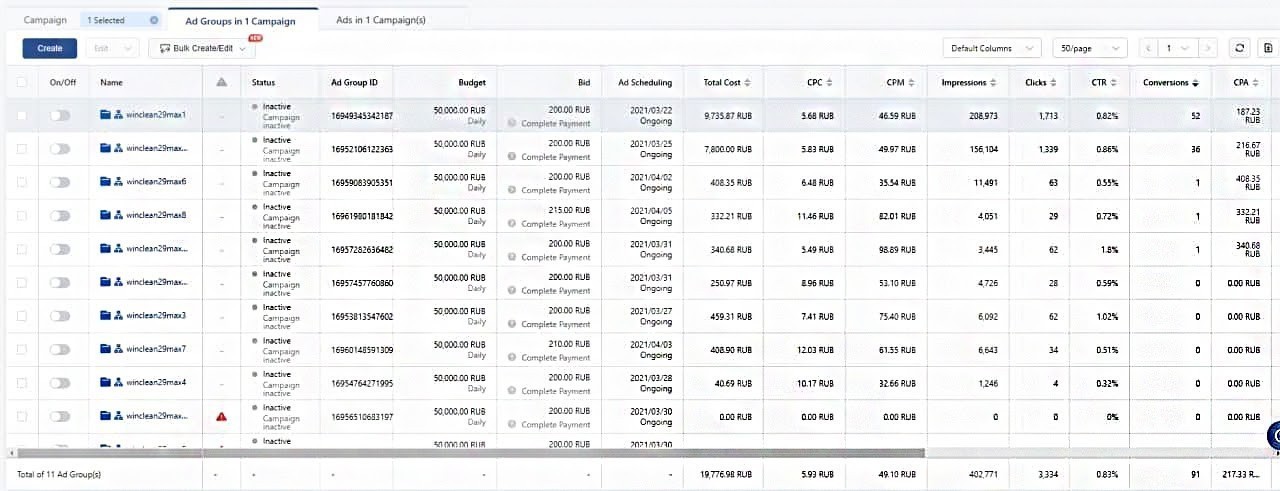Clear the '1 Selected' campaign filter

coord(153,20)
